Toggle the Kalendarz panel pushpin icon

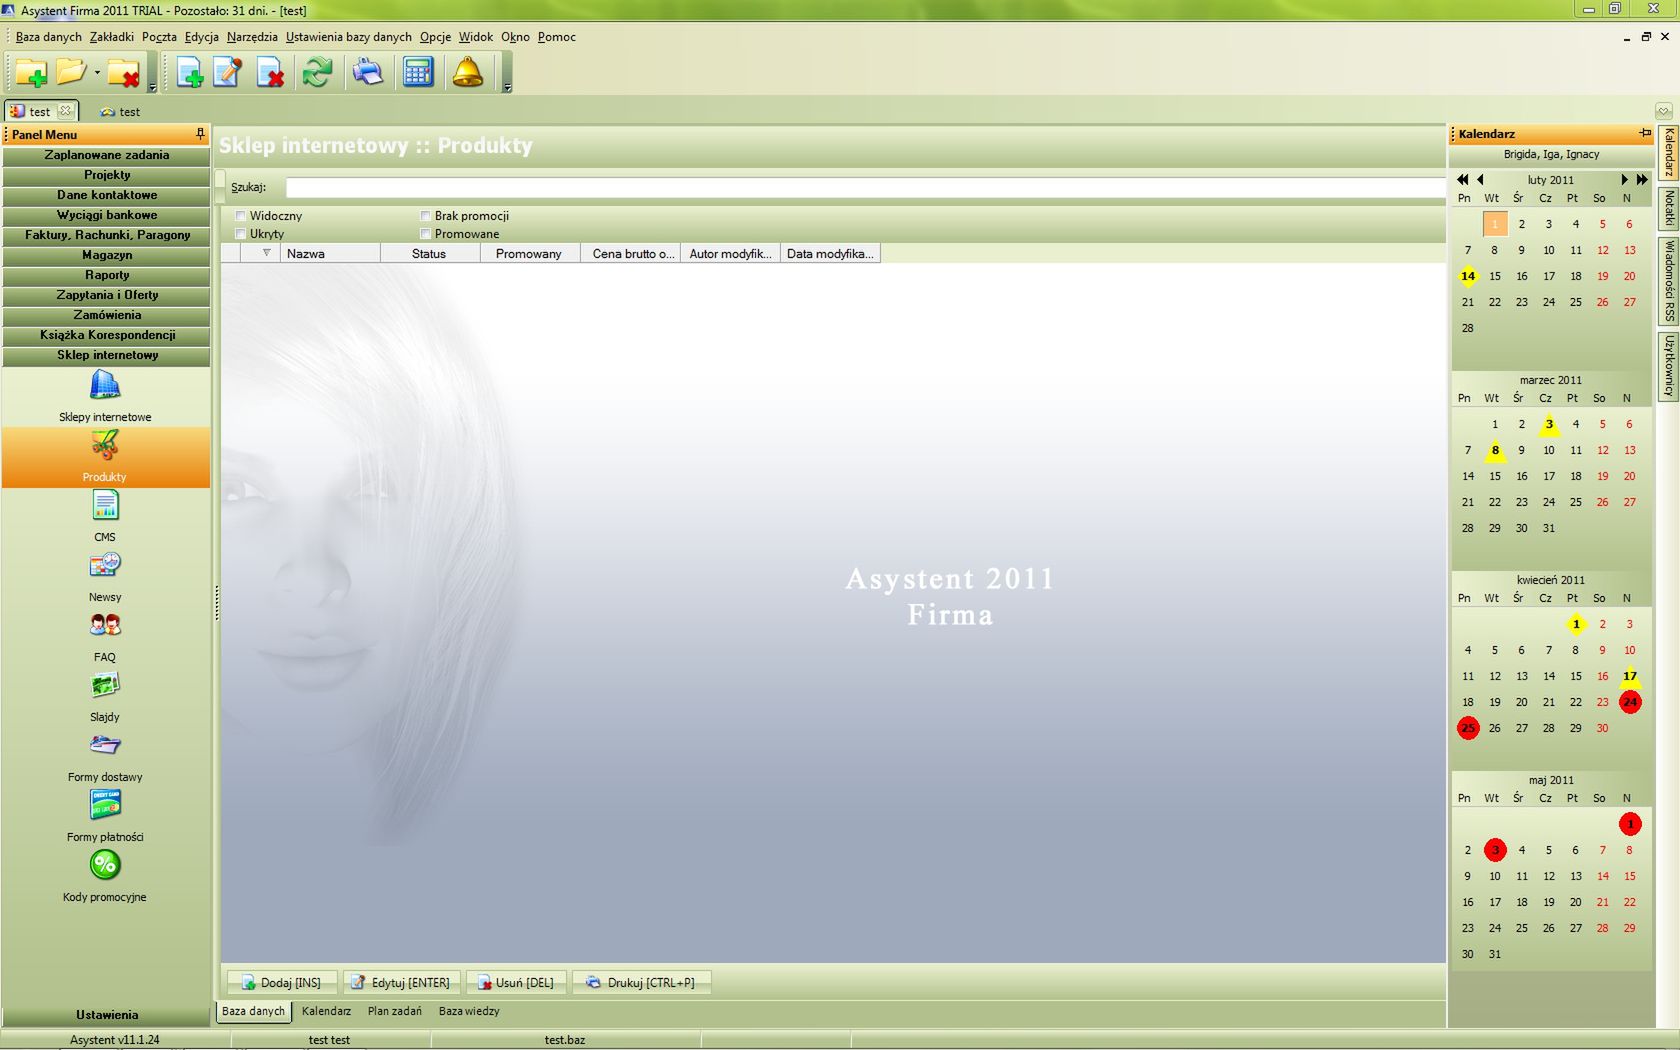1645,133
